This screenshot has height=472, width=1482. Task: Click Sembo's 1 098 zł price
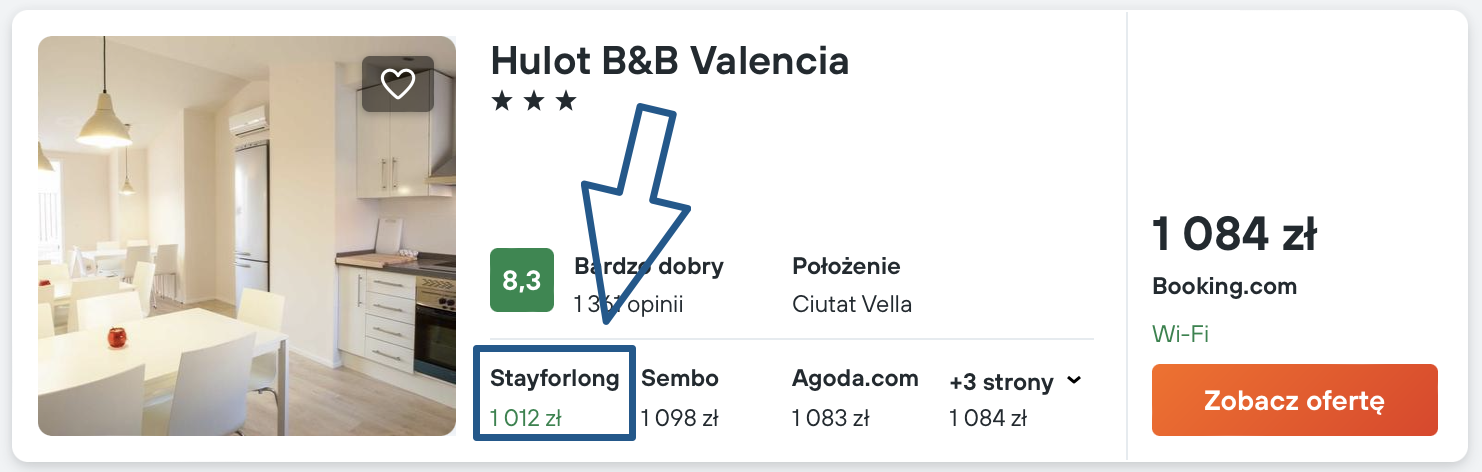click(680, 418)
